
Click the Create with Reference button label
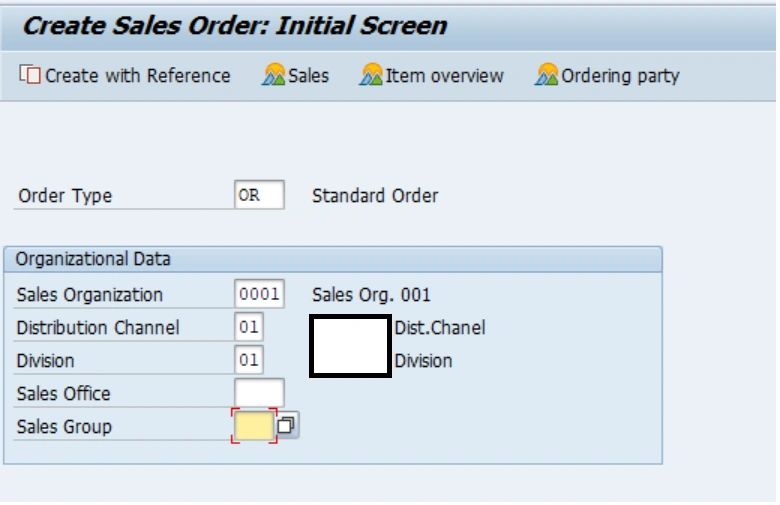(x=138, y=76)
